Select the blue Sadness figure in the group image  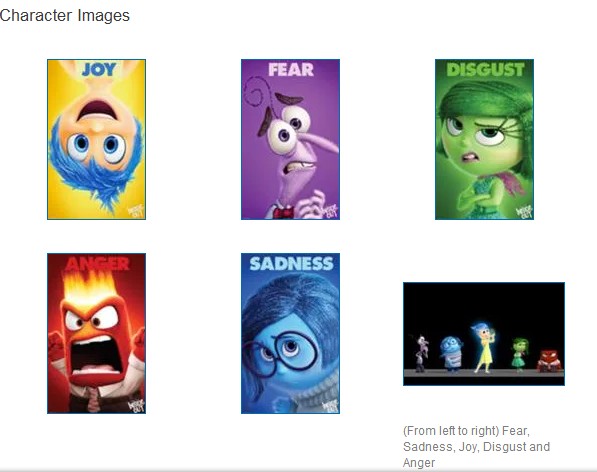(x=452, y=354)
